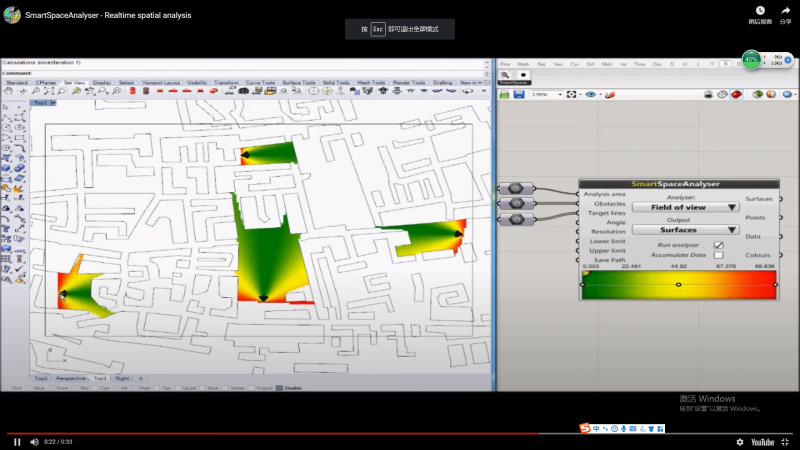Click the green preview selected-only icon

pyautogui.click(x=758, y=94)
